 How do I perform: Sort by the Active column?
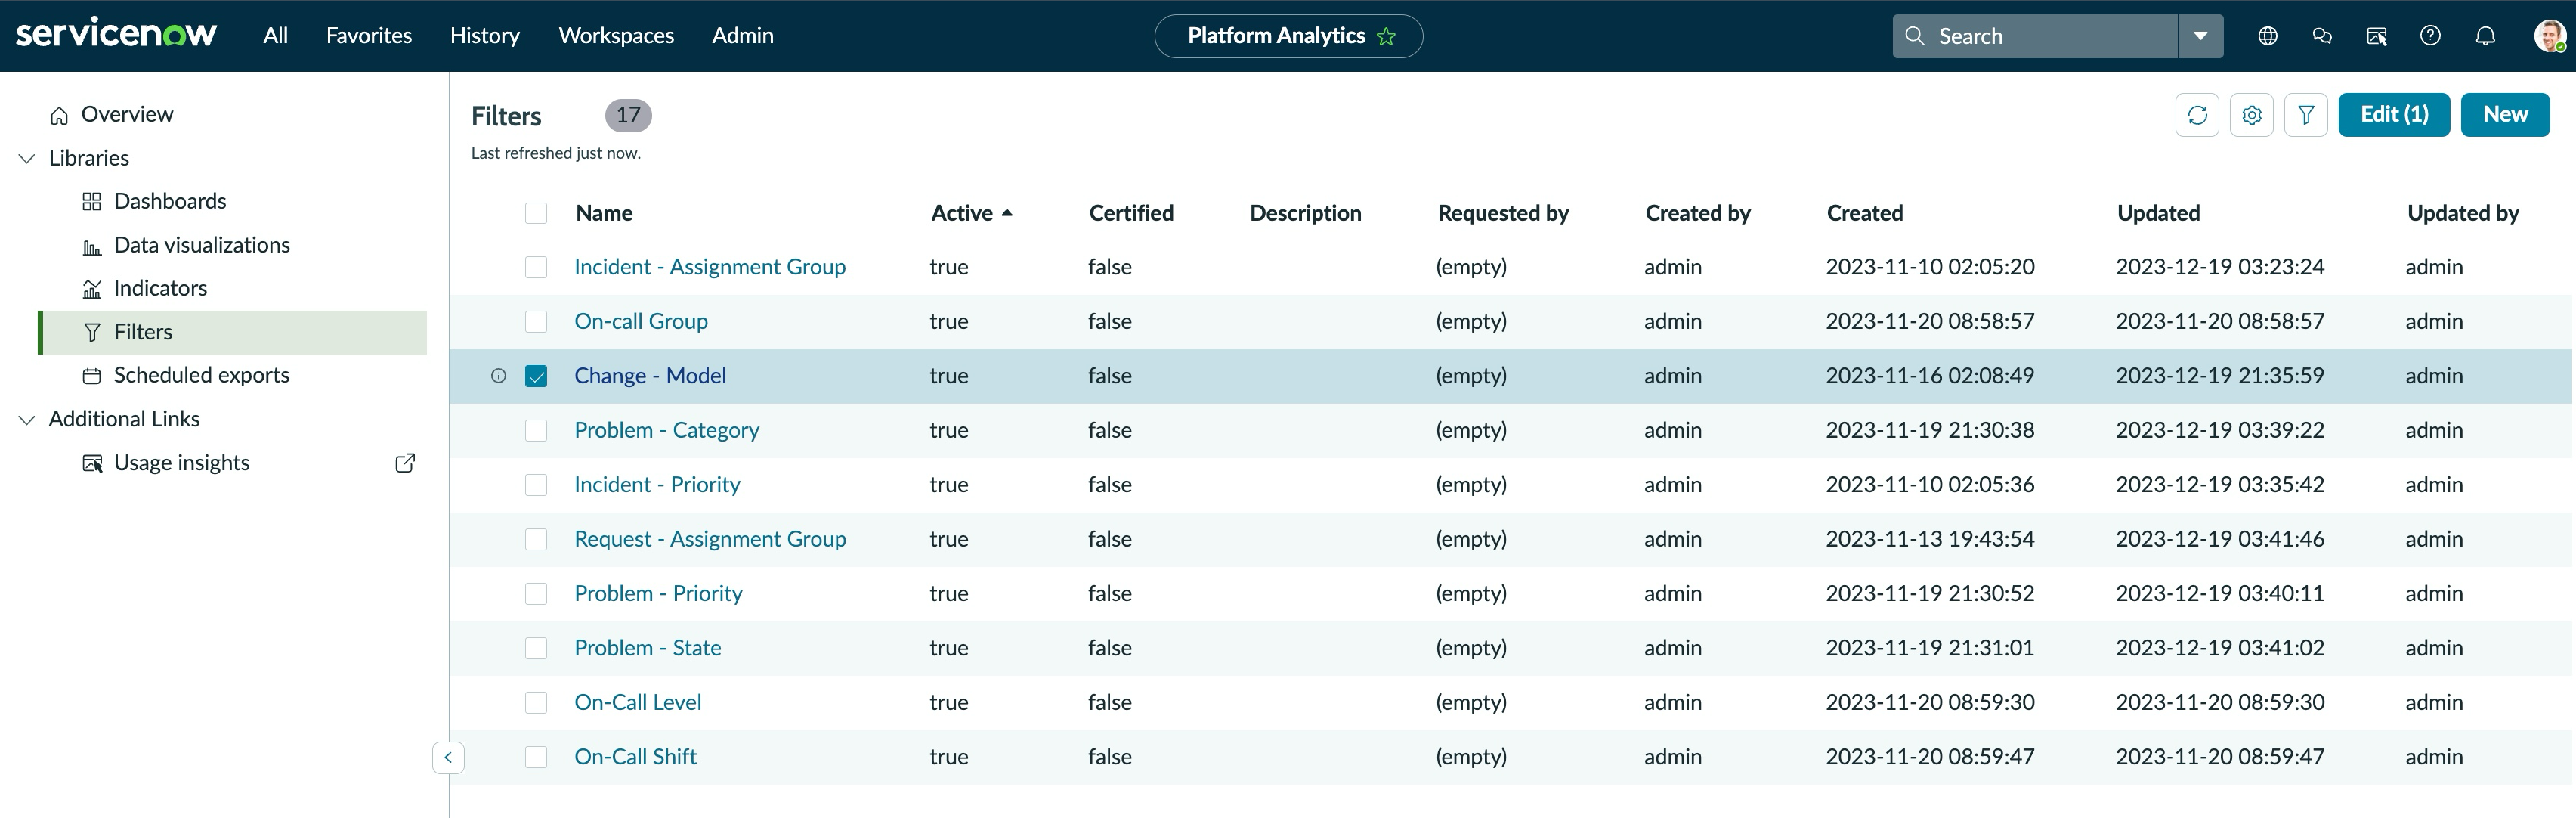tap(971, 213)
